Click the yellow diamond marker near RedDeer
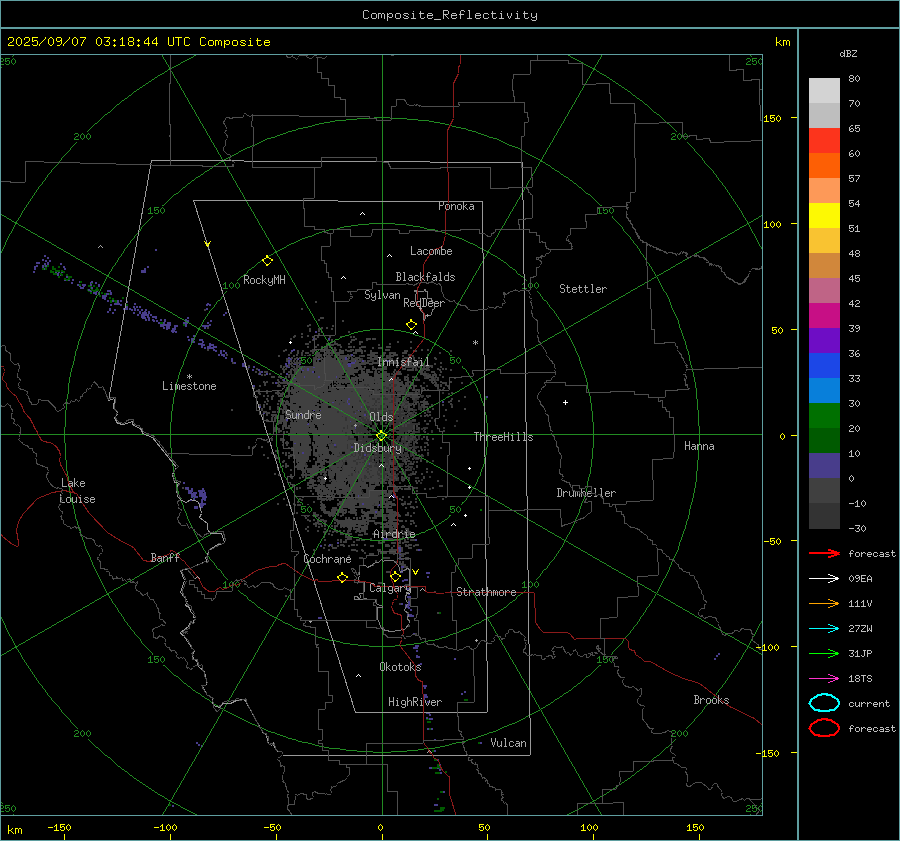The image size is (900, 841). pyautogui.click(x=412, y=325)
